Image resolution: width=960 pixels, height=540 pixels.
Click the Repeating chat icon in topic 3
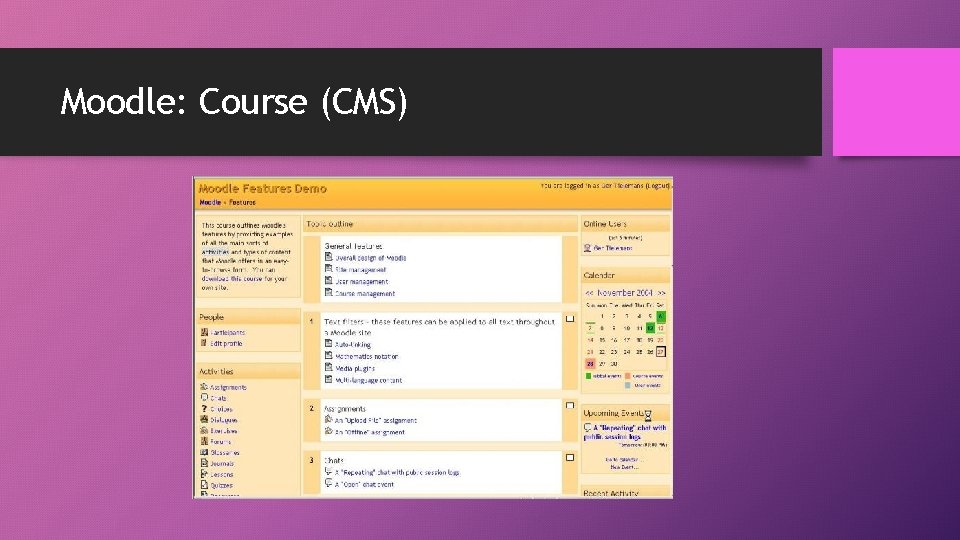click(328, 471)
